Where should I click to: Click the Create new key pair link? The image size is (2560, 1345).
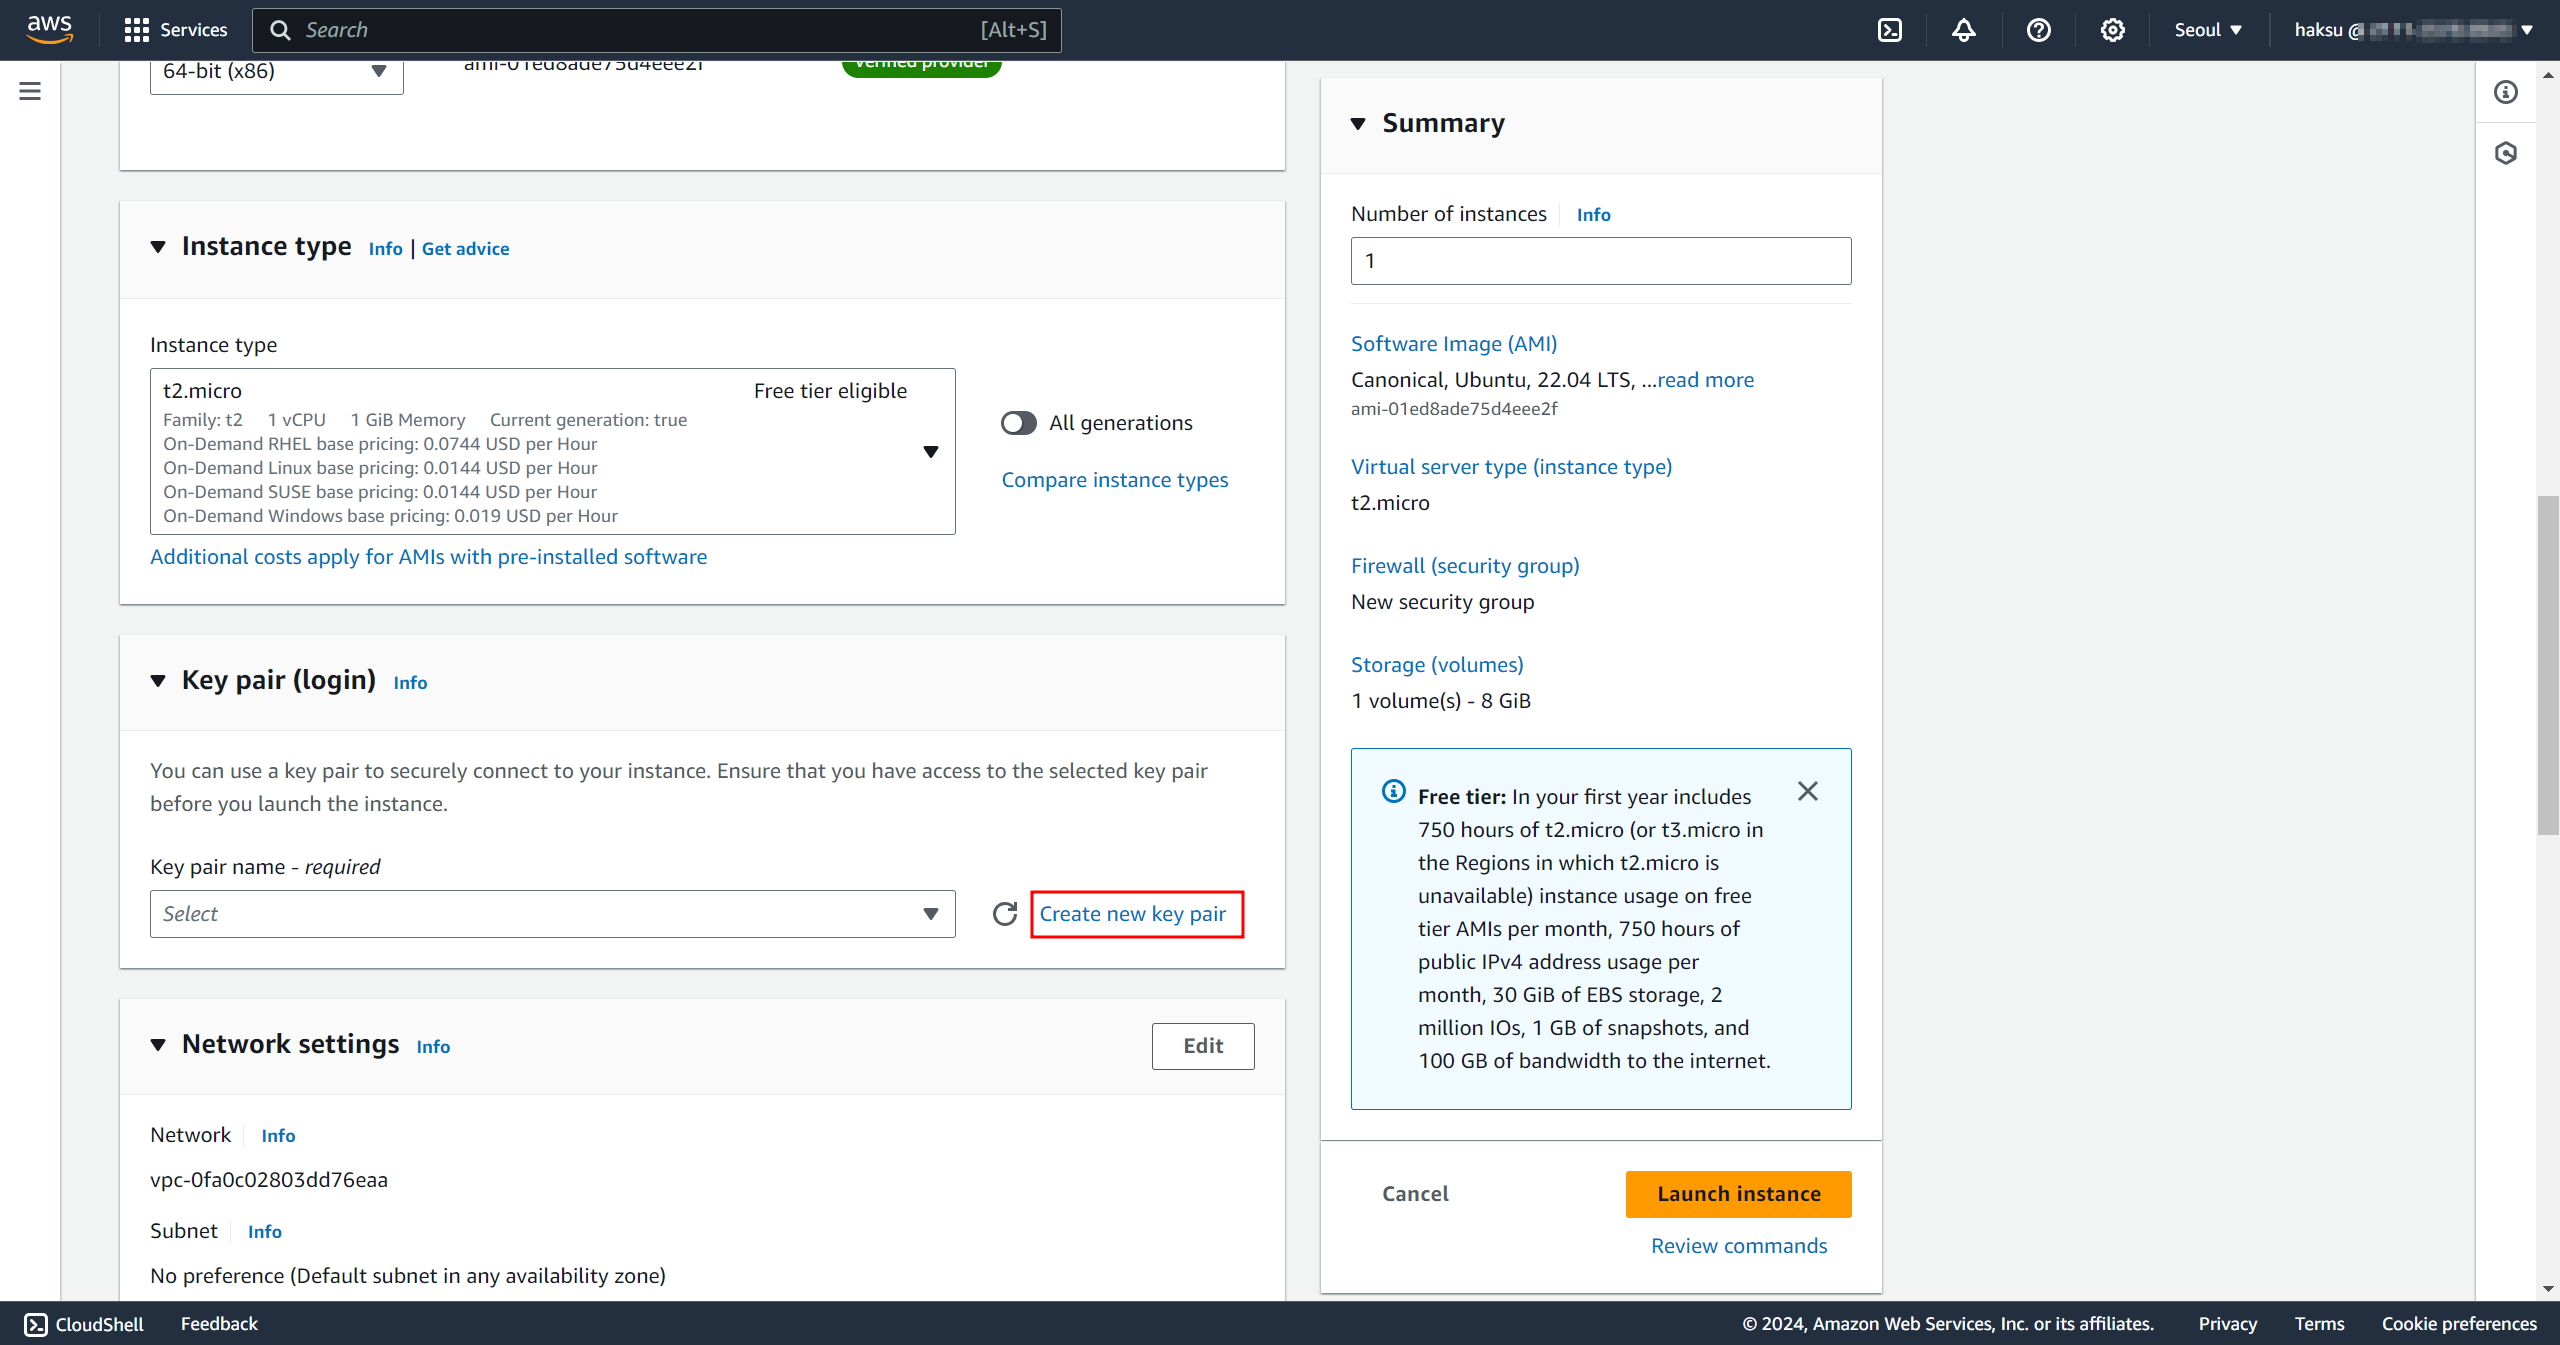coord(1133,914)
